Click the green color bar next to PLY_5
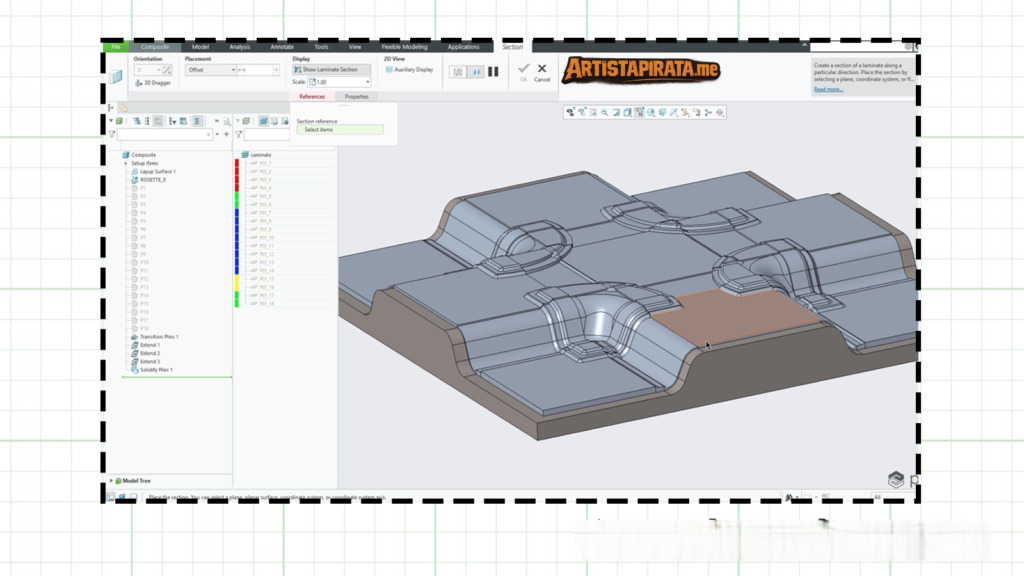 coord(236,196)
